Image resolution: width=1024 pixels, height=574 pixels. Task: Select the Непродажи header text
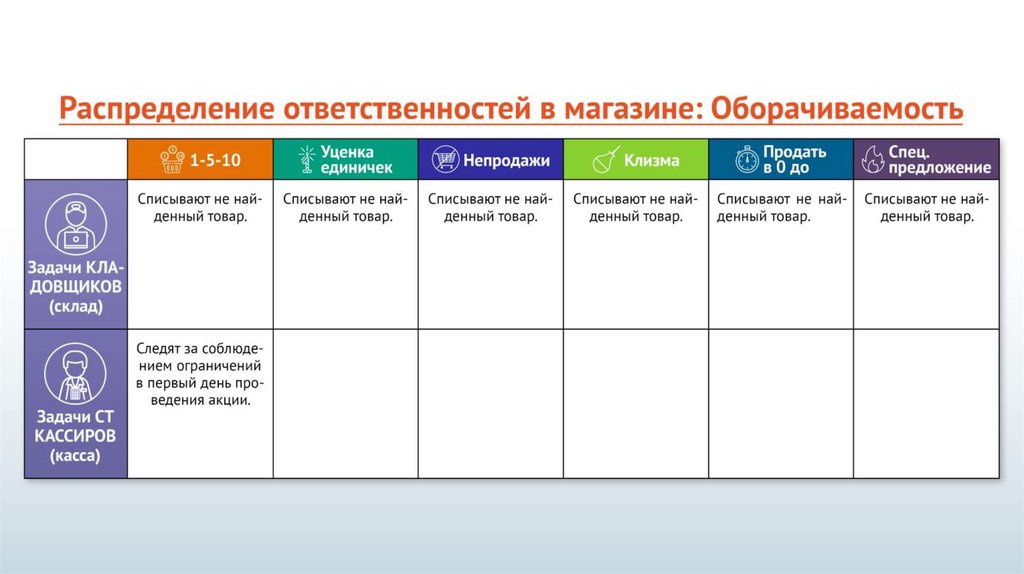click(506, 160)
